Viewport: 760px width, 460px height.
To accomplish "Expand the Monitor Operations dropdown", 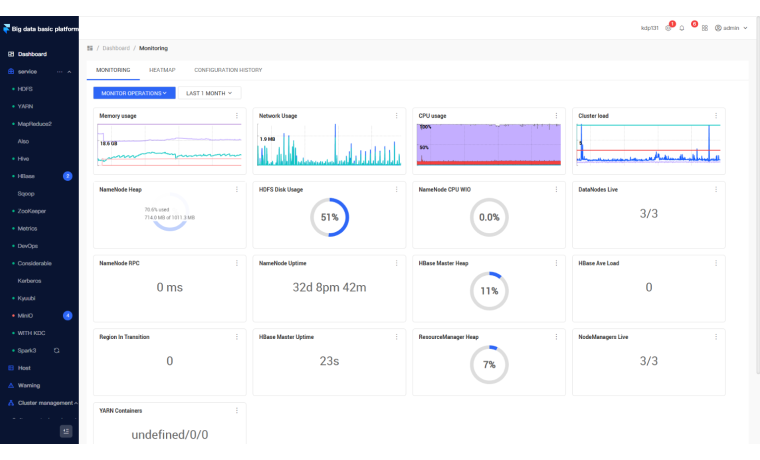I will click(x=135, y=93).
